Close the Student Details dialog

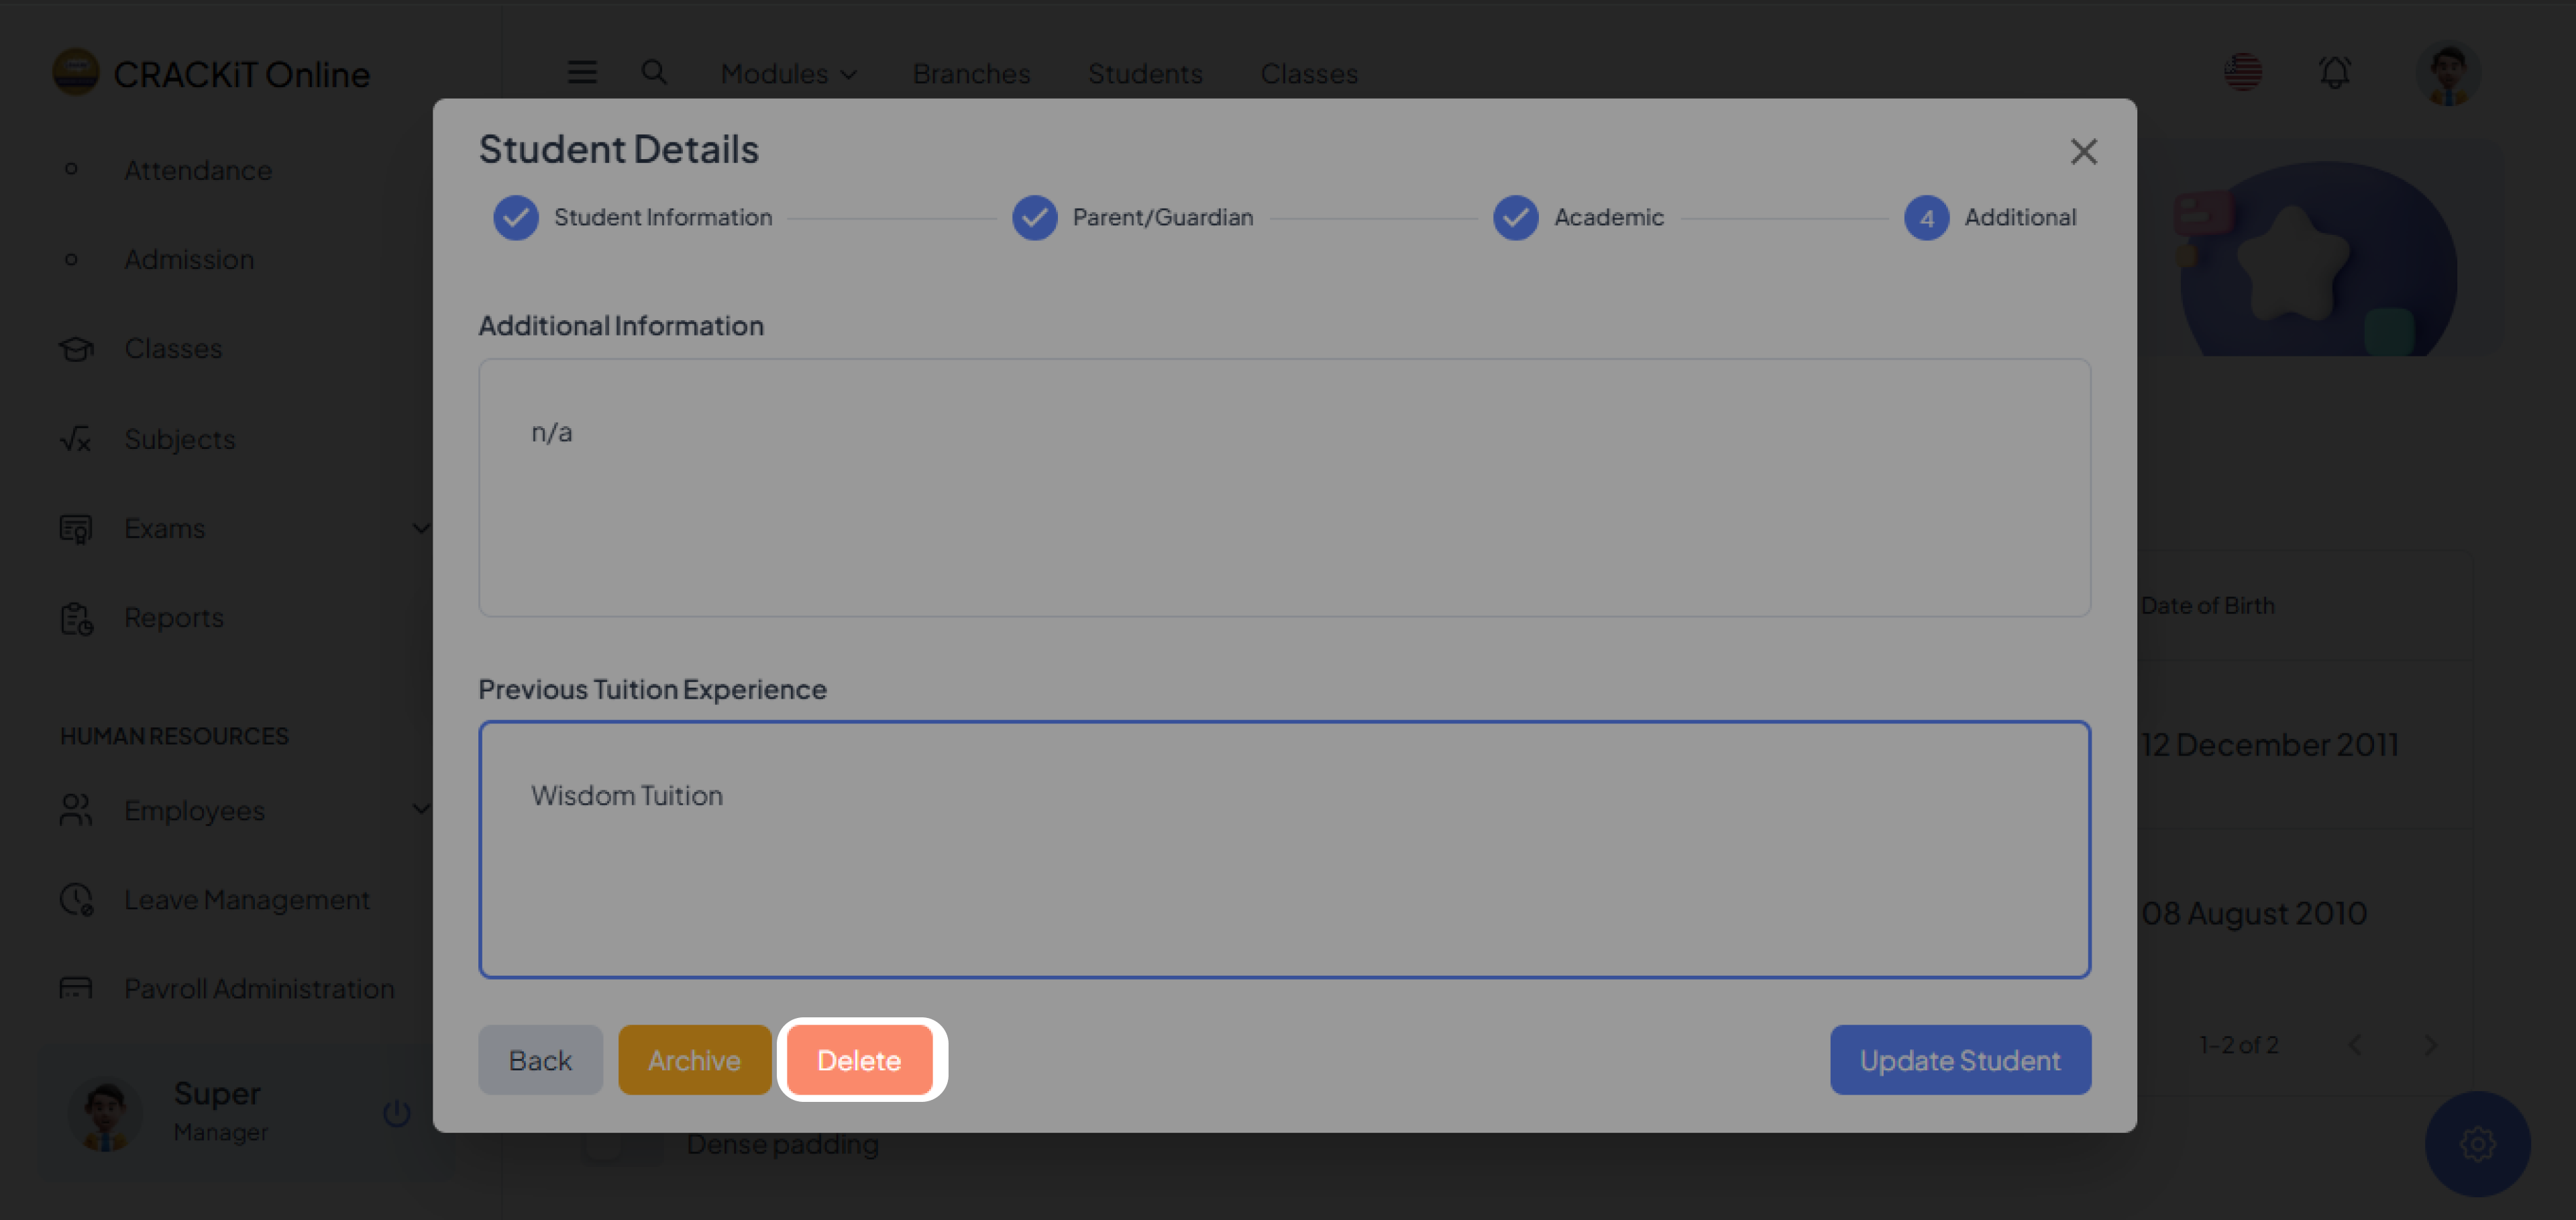point(2083,152)
